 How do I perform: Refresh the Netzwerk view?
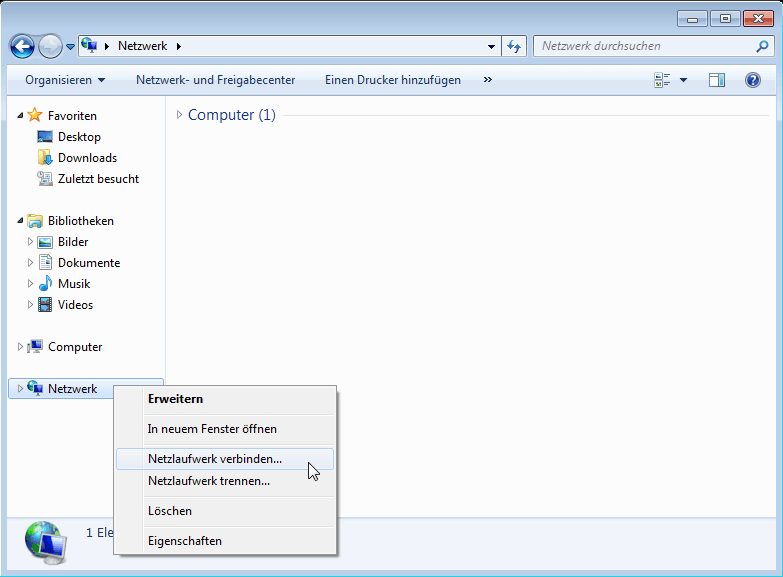point(514,46)
